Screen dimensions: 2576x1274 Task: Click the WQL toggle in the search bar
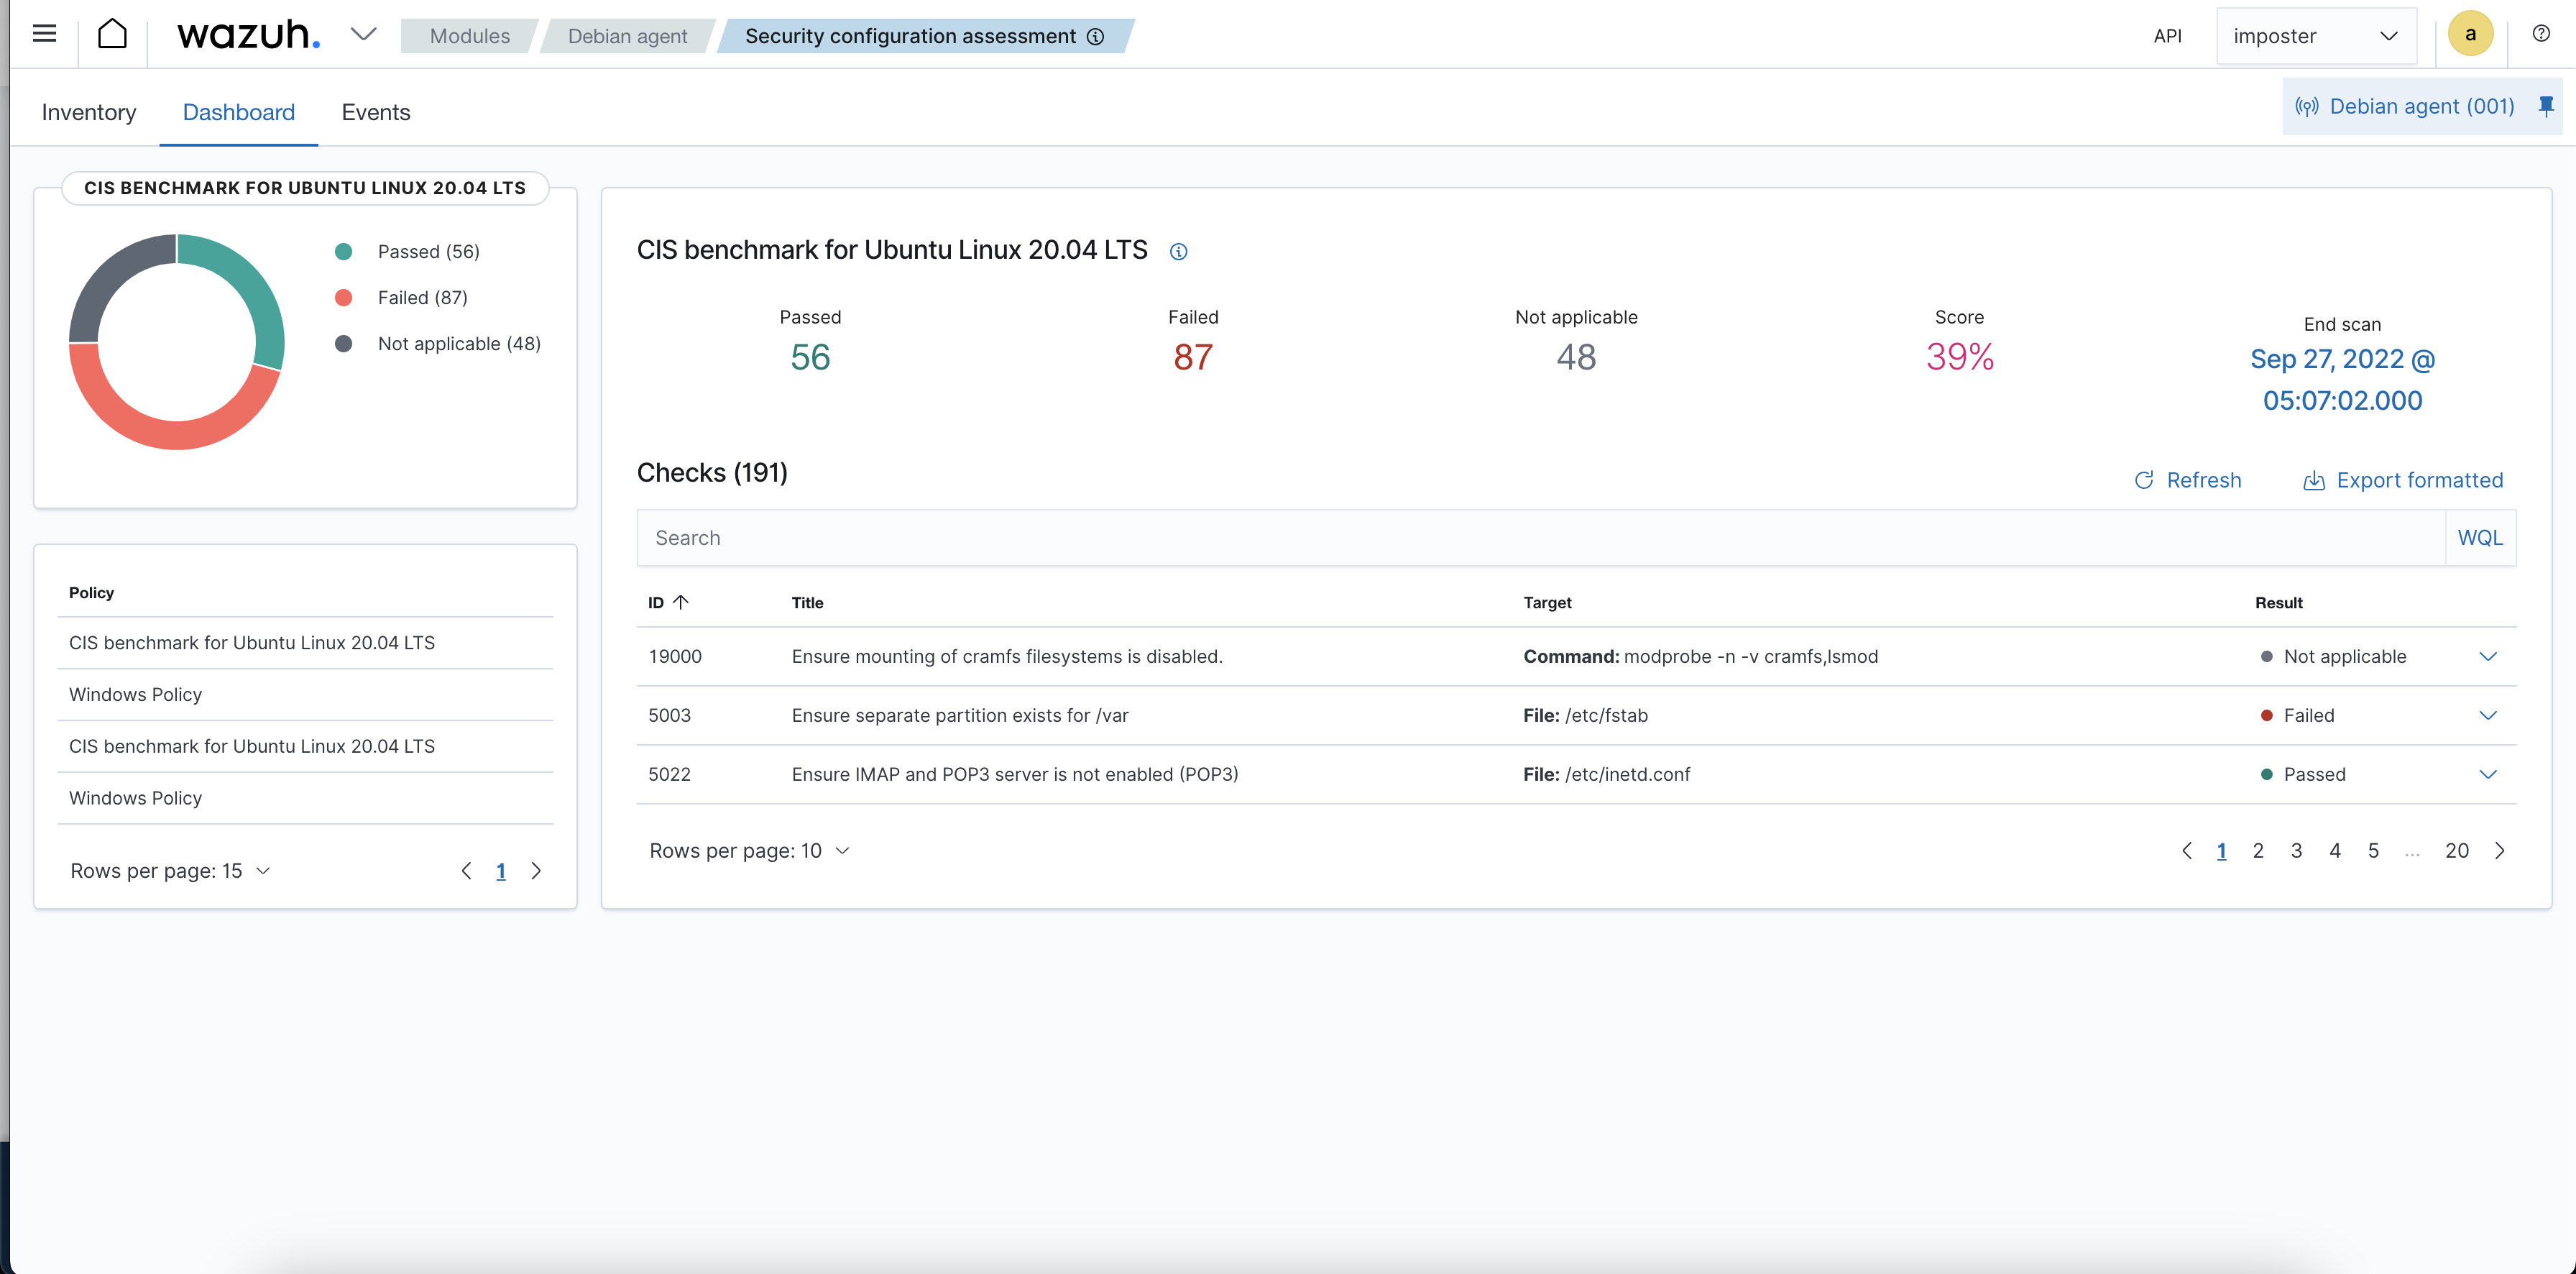(2481, 537)
